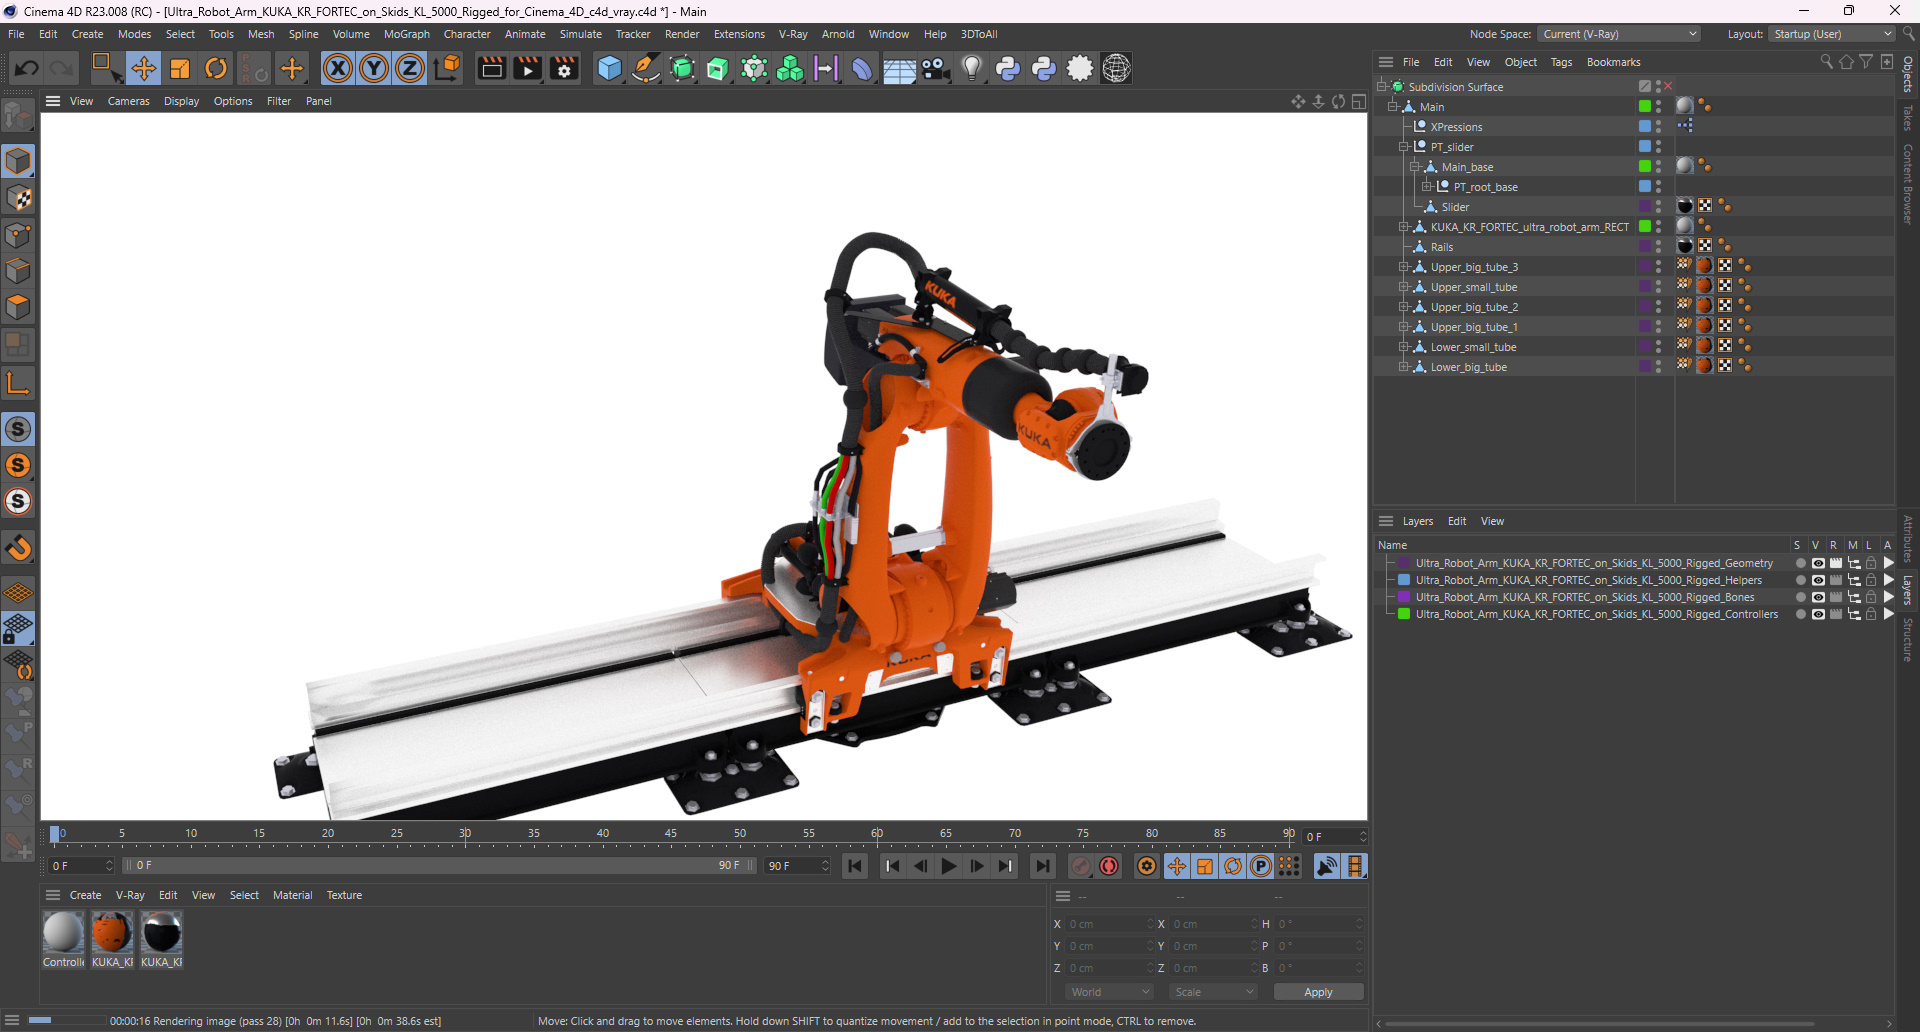Open the Scale coordinate mode dropdown

coord(1213,992)
